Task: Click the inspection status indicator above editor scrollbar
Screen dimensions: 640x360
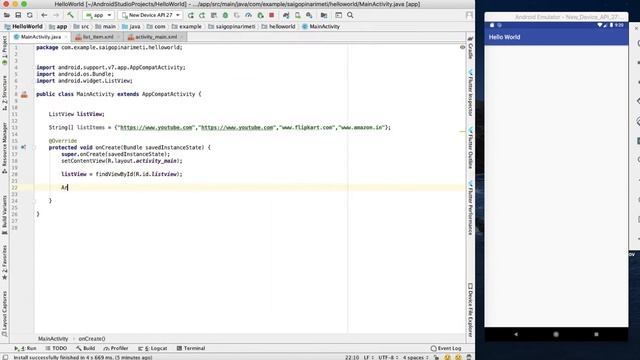Action: [x=462, y=47]
